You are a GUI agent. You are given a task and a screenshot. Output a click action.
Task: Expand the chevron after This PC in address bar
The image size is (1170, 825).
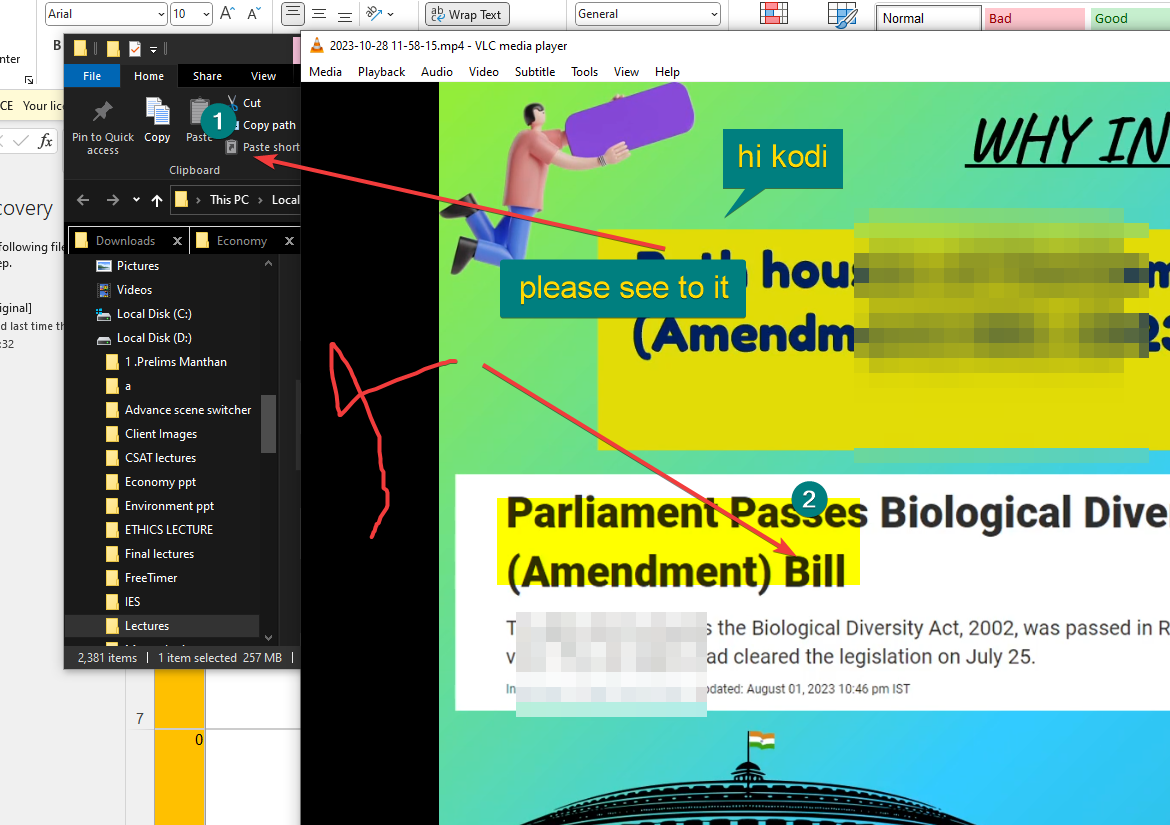click(x=261, y=200)
